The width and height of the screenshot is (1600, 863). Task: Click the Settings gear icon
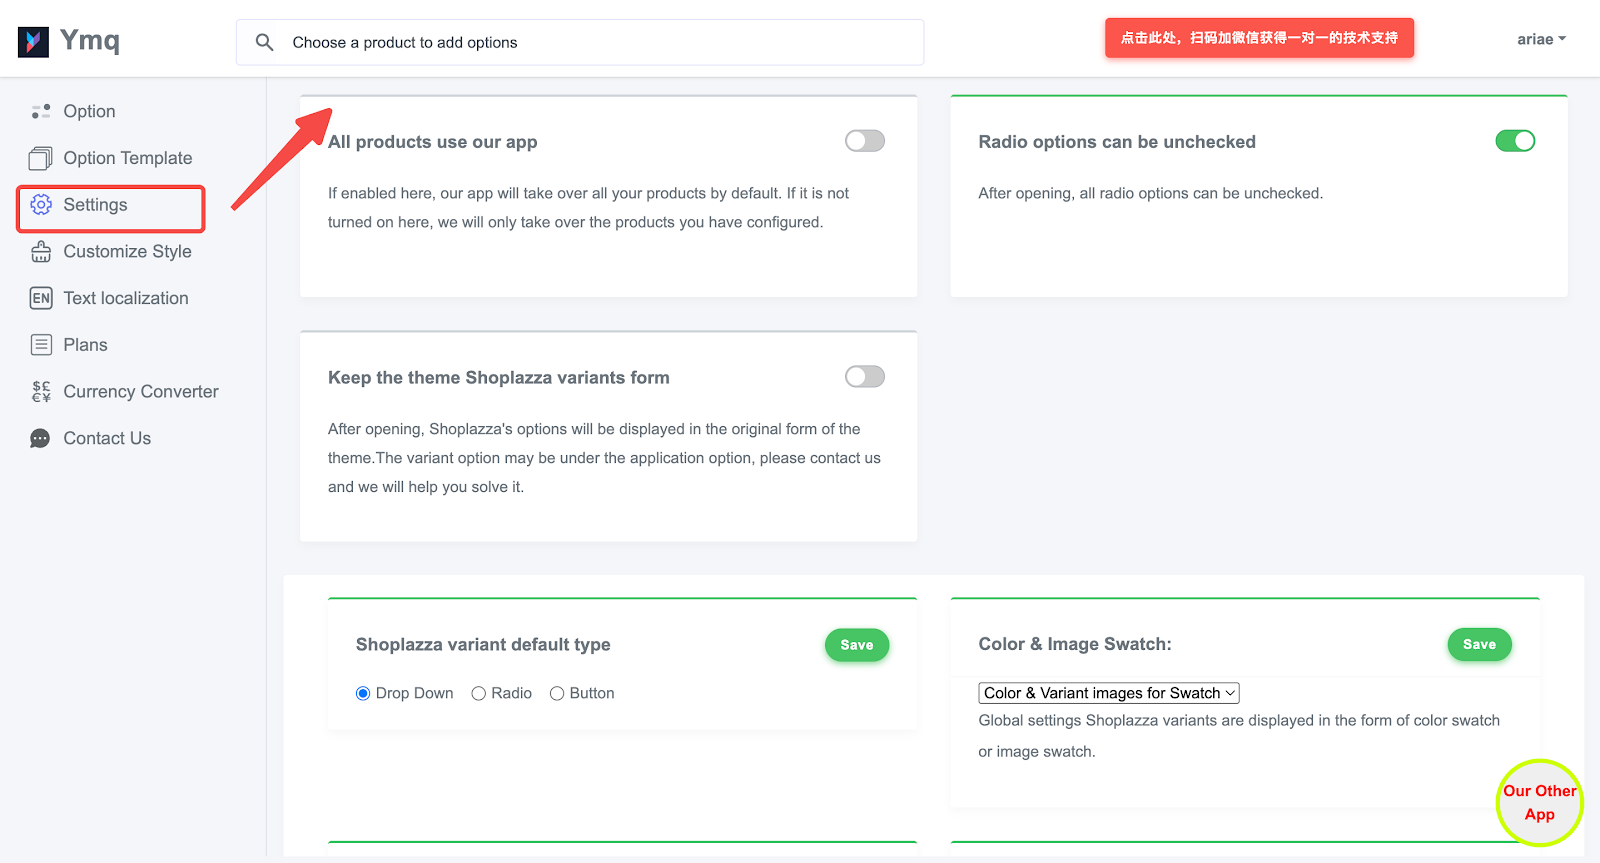(x=41, y=205)
